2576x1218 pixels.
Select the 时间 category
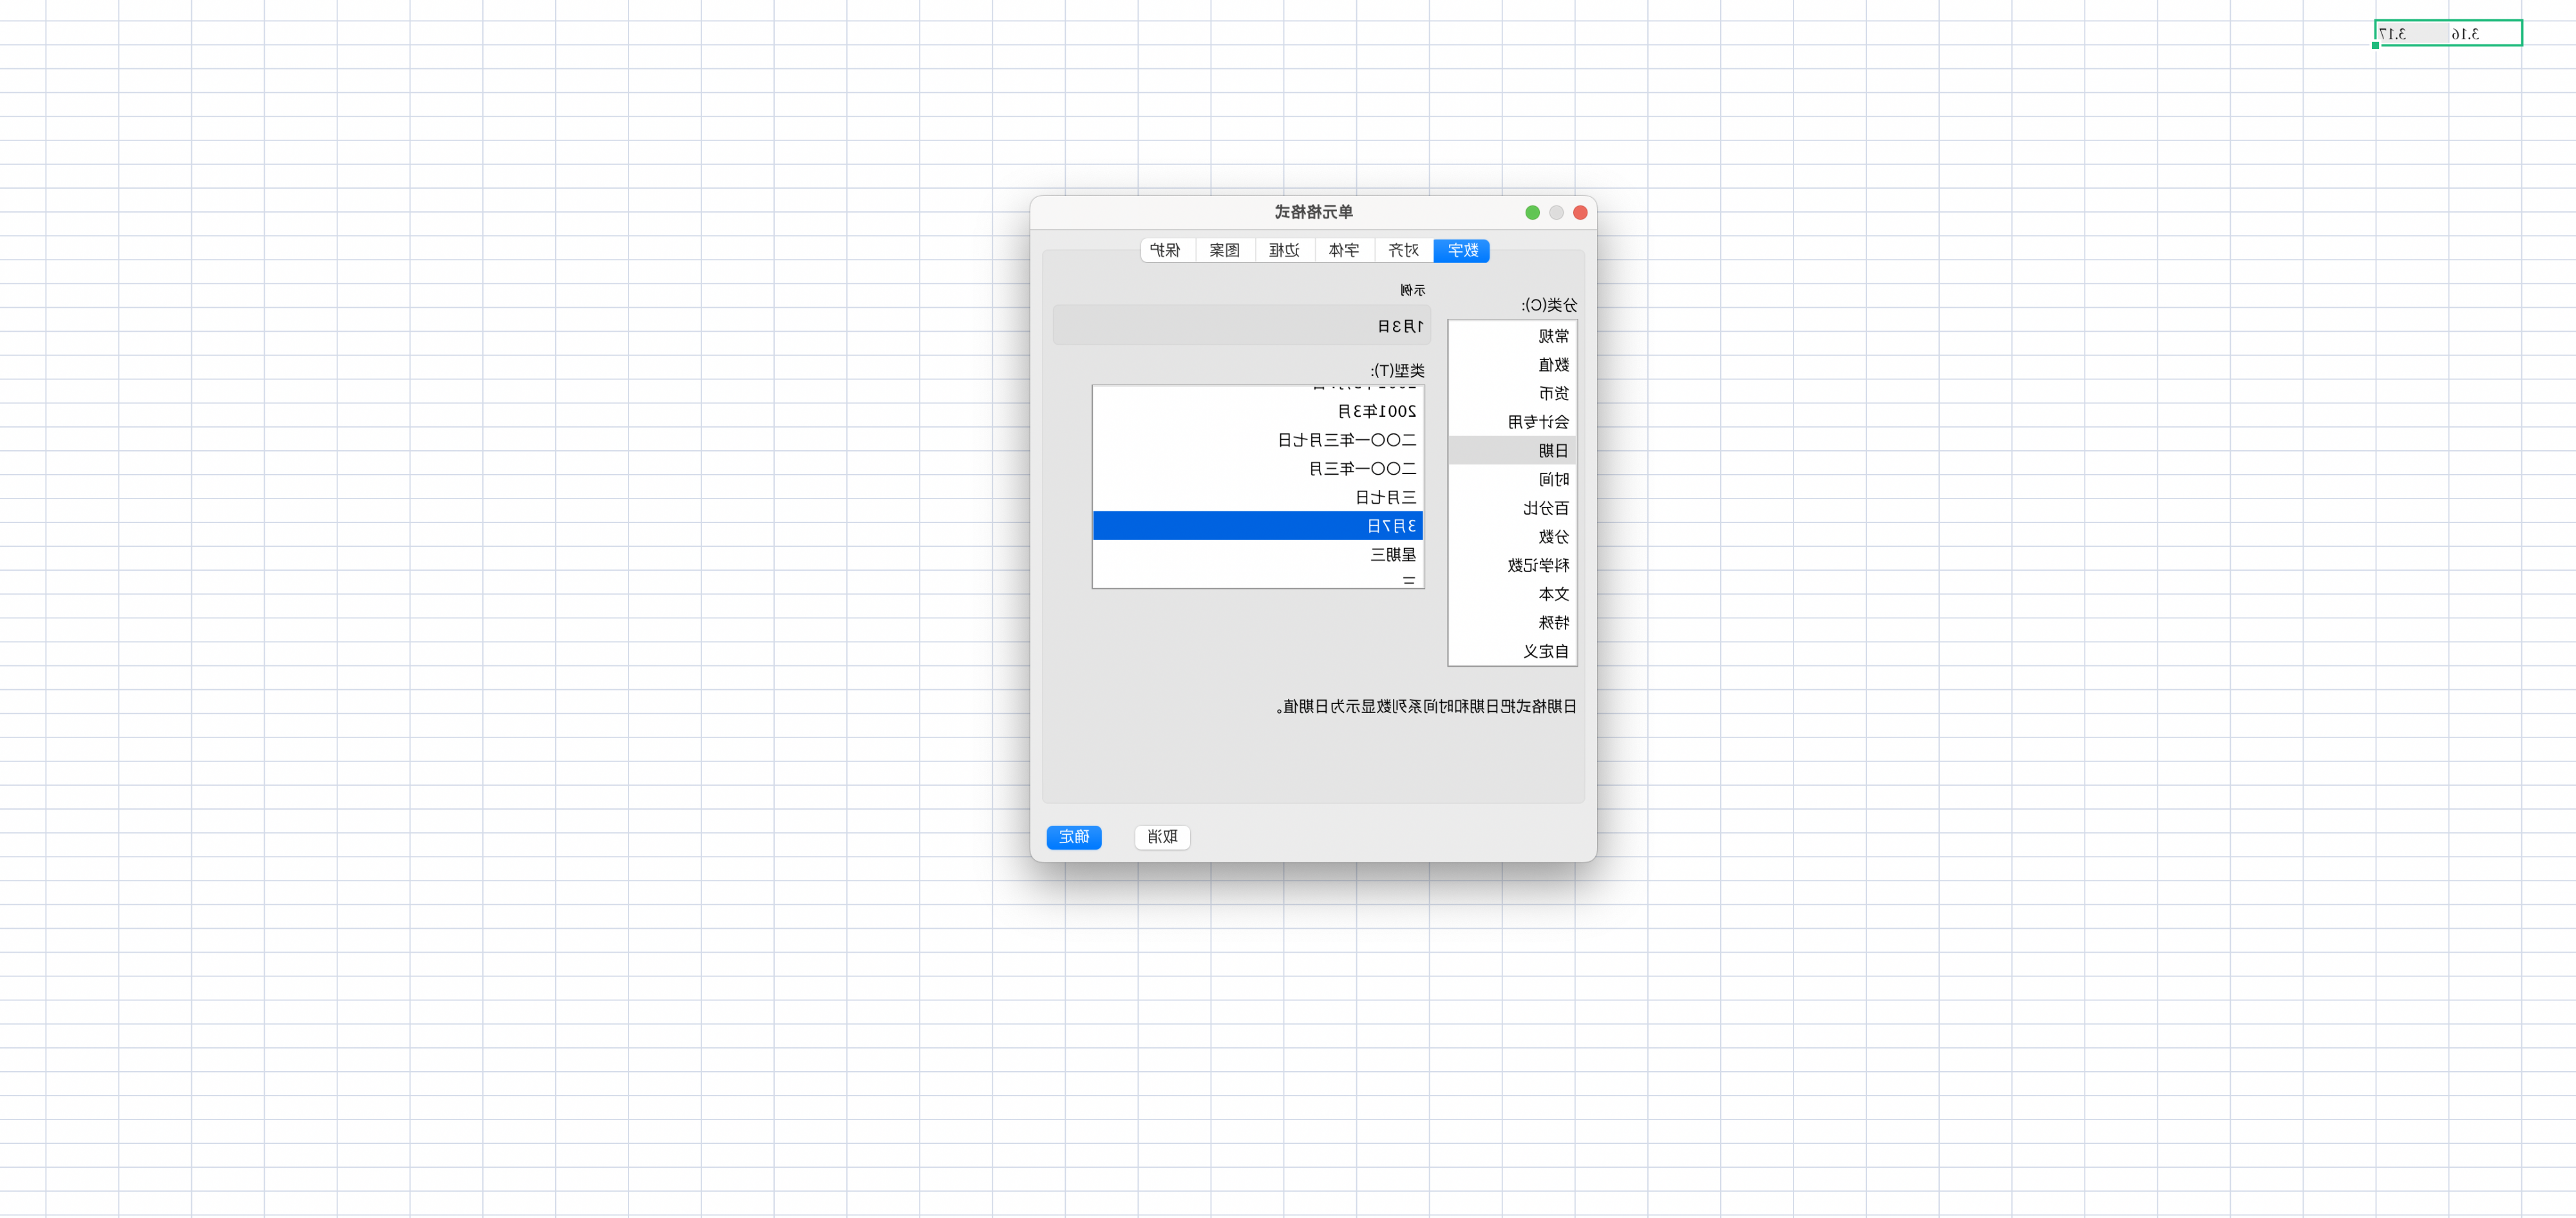(1512, 479)
